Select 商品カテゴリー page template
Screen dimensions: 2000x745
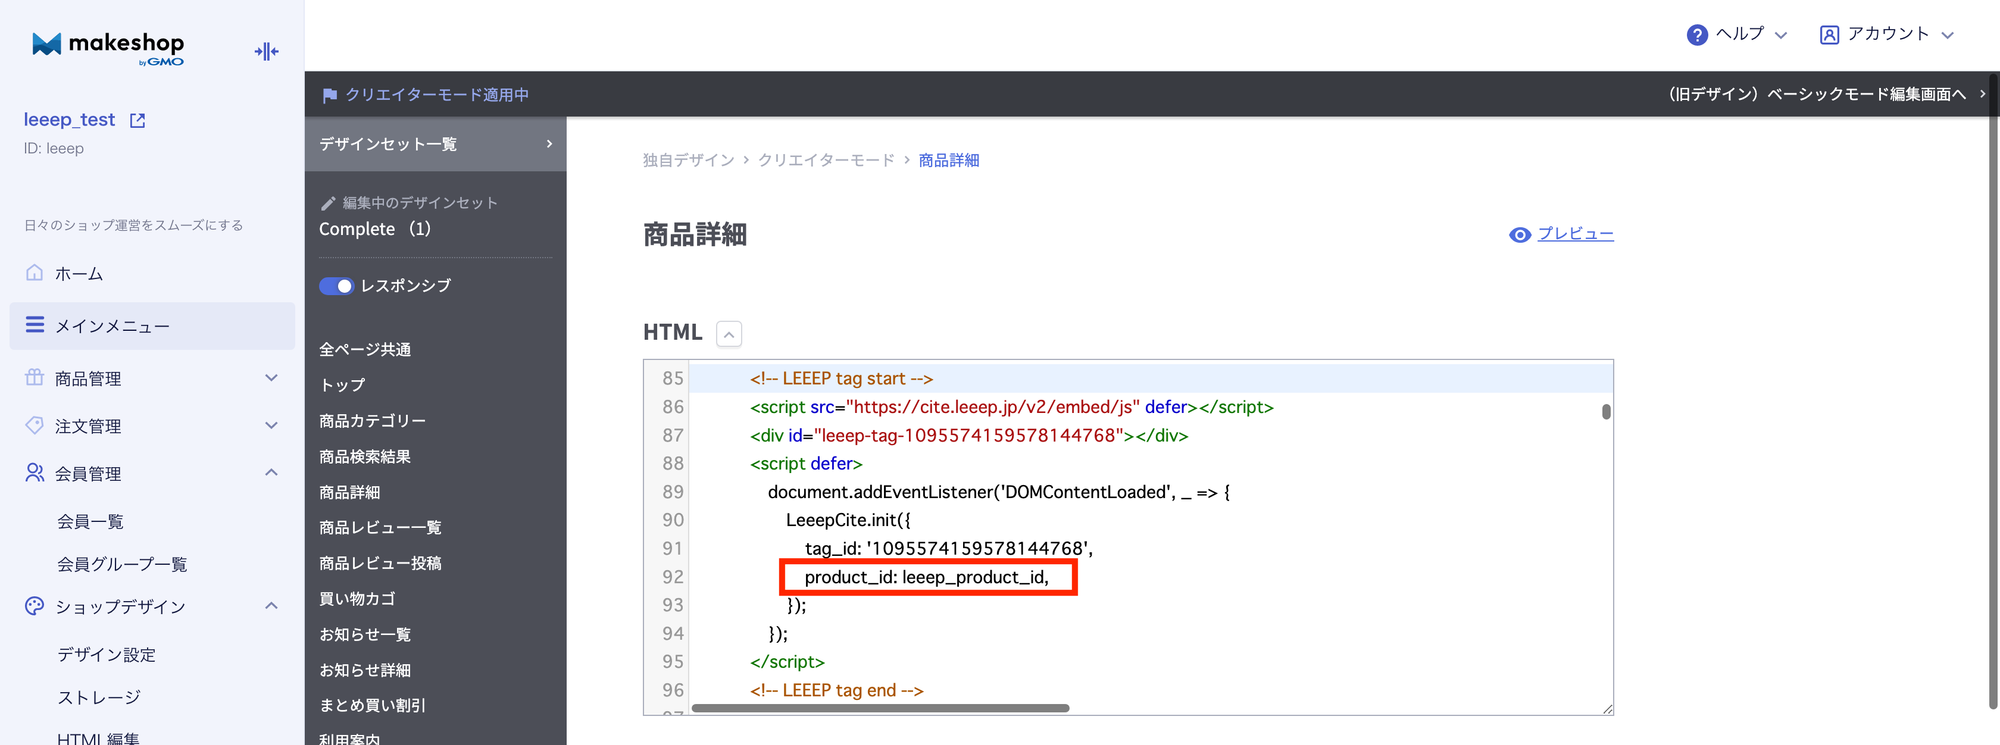(372, 421)
